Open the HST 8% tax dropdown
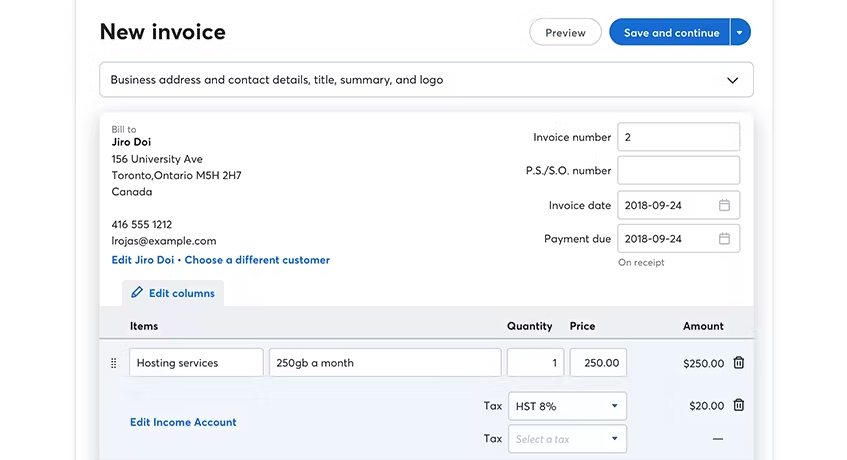Viewport: 847px width, 460px height. tap(567, 406)
